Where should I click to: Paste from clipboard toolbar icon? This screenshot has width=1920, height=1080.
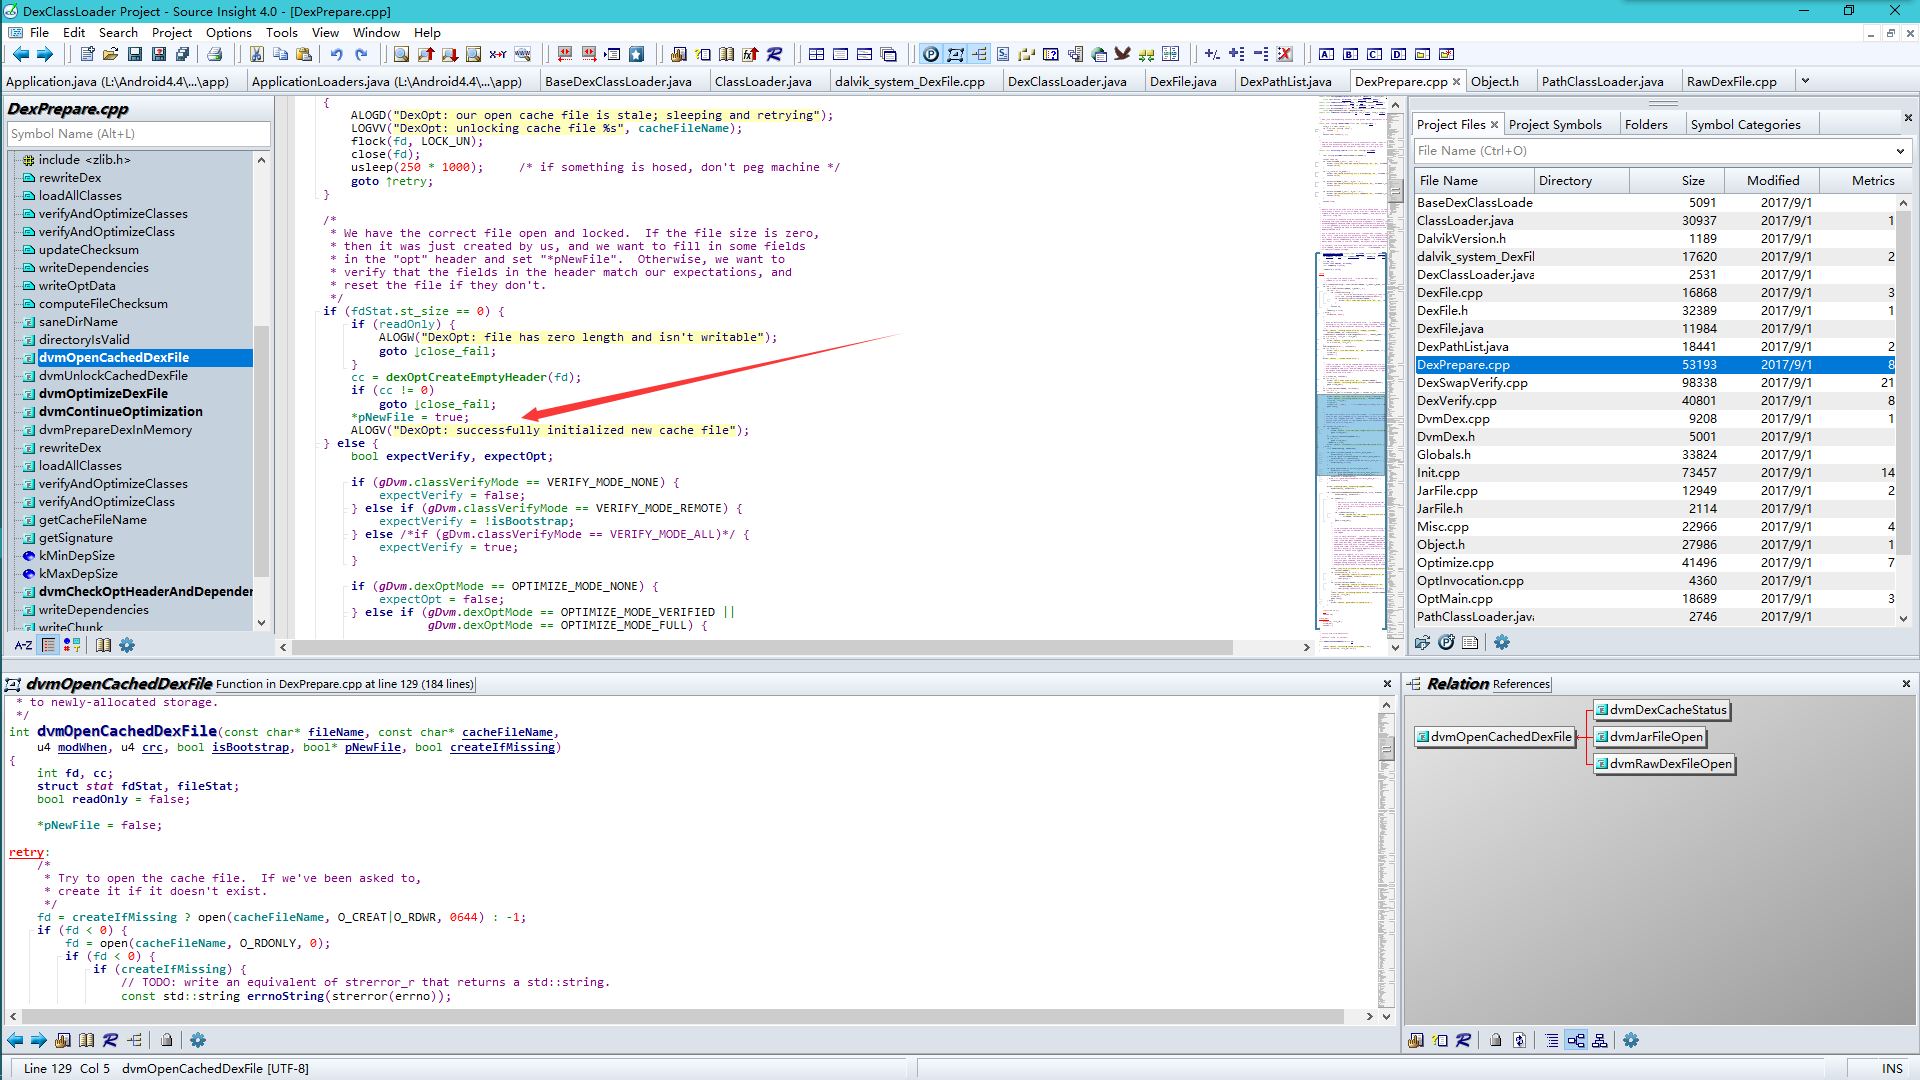tap(304, 54)
